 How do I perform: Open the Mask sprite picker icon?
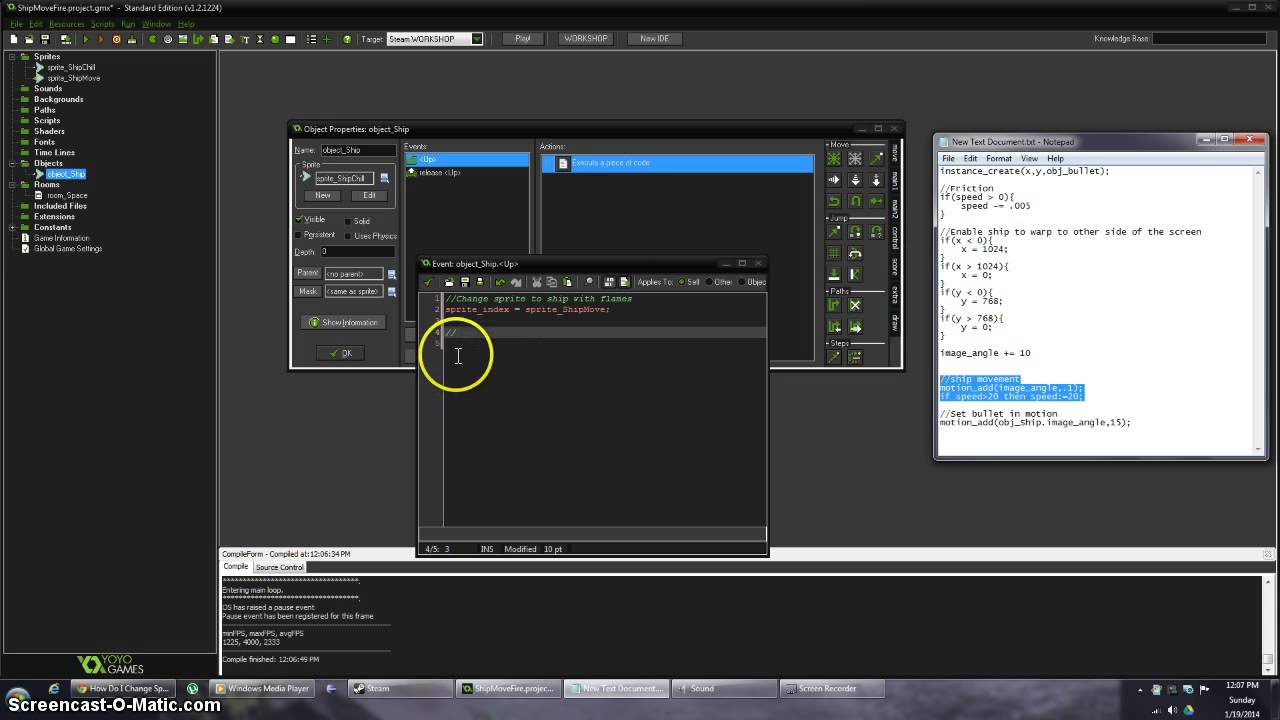tap(392, 292)
